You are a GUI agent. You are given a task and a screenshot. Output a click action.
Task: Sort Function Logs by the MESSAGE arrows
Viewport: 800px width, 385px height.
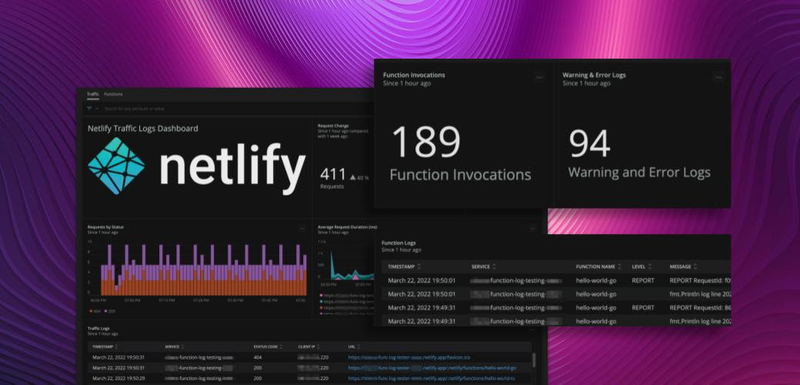tap(695, 267)
